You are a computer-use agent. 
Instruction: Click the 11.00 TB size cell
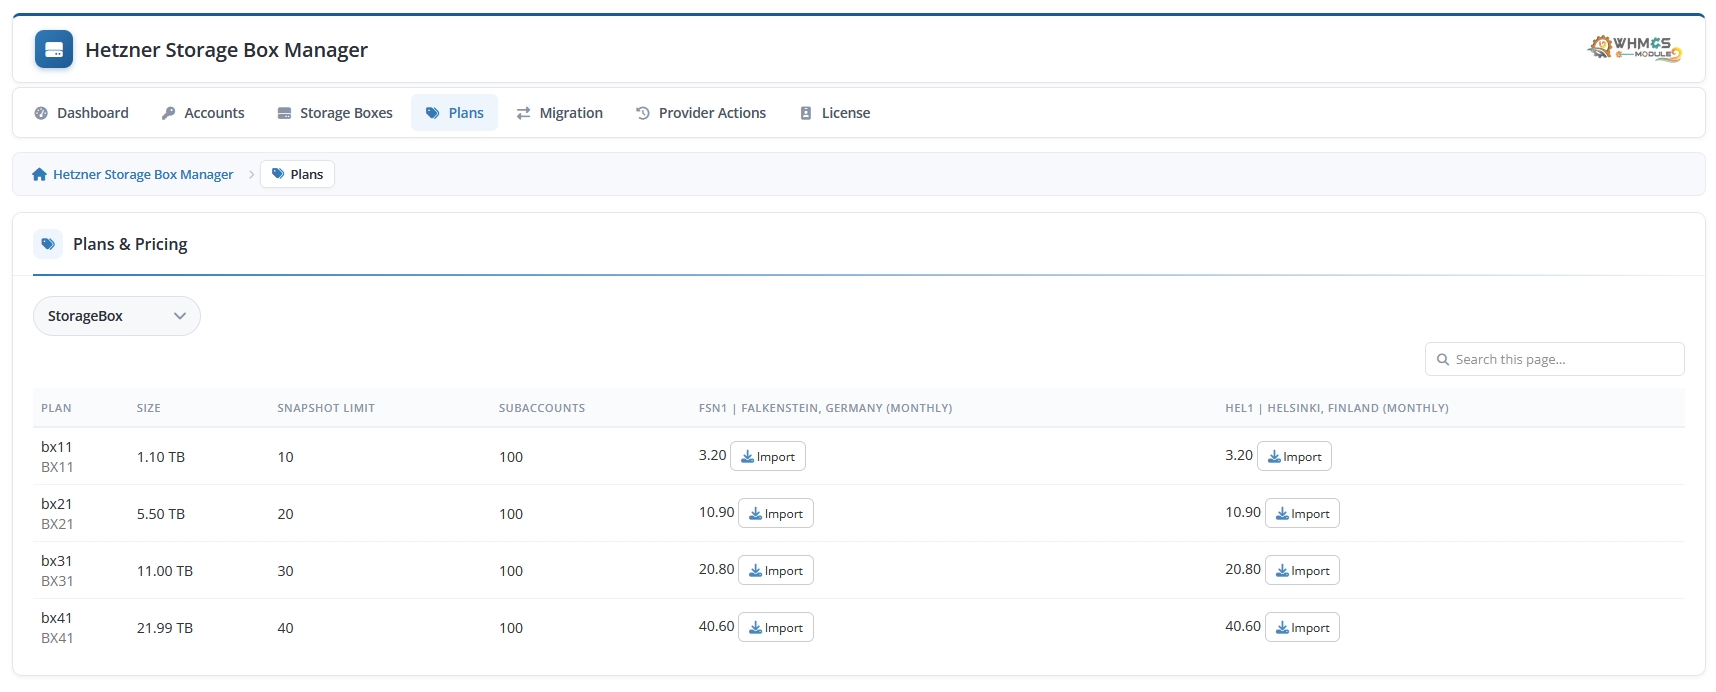tap(165, 571)
